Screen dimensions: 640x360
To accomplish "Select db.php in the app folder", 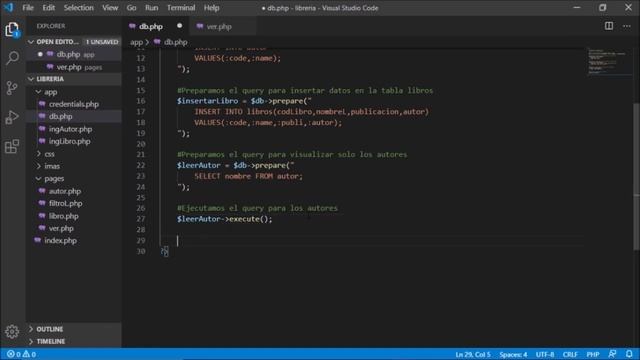I will click(74, 116).
